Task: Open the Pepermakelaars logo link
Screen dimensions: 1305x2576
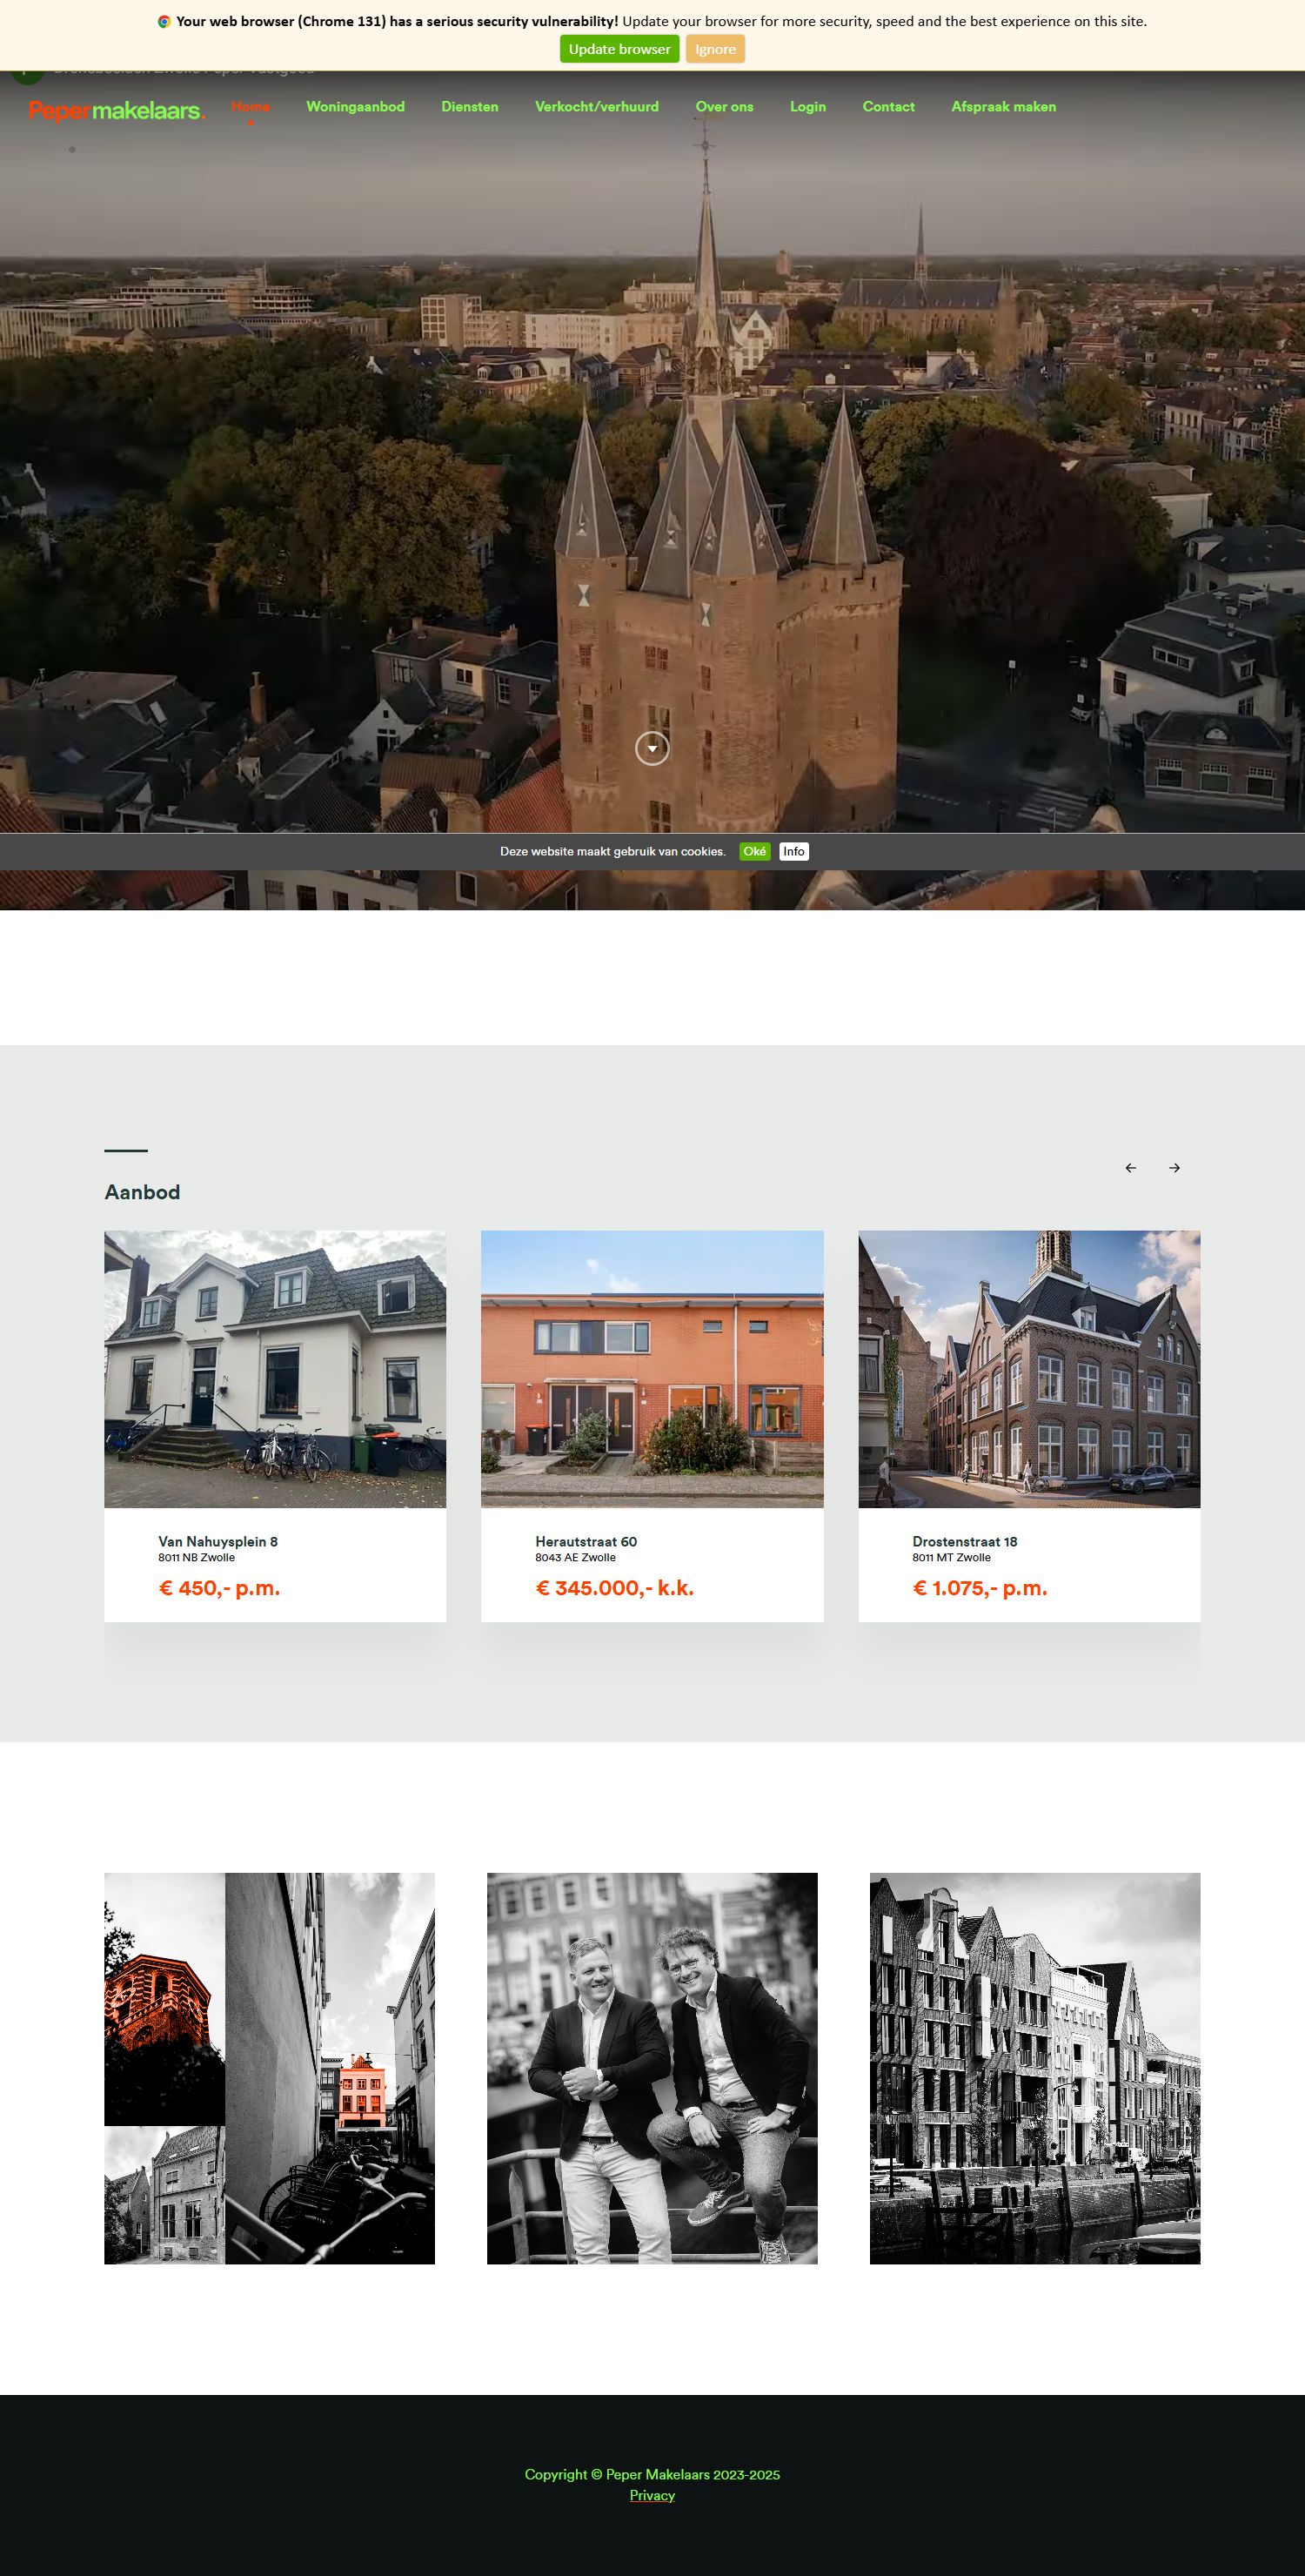Action: [117, 111]
